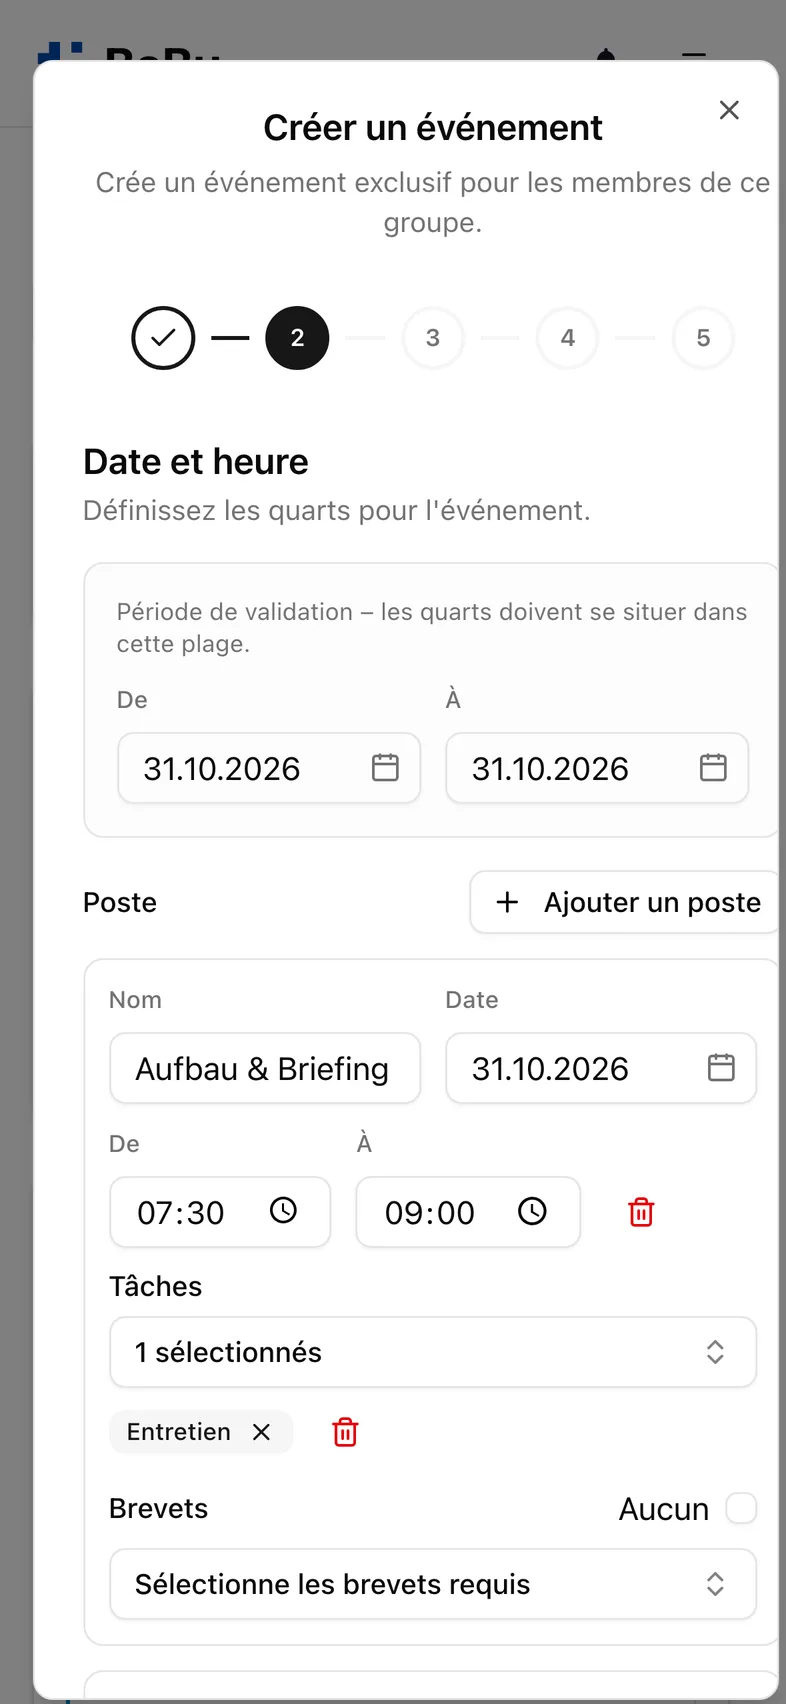Click the Entretien tag label
This screenshot has height=1704, width=786.
click(179, 1432)
